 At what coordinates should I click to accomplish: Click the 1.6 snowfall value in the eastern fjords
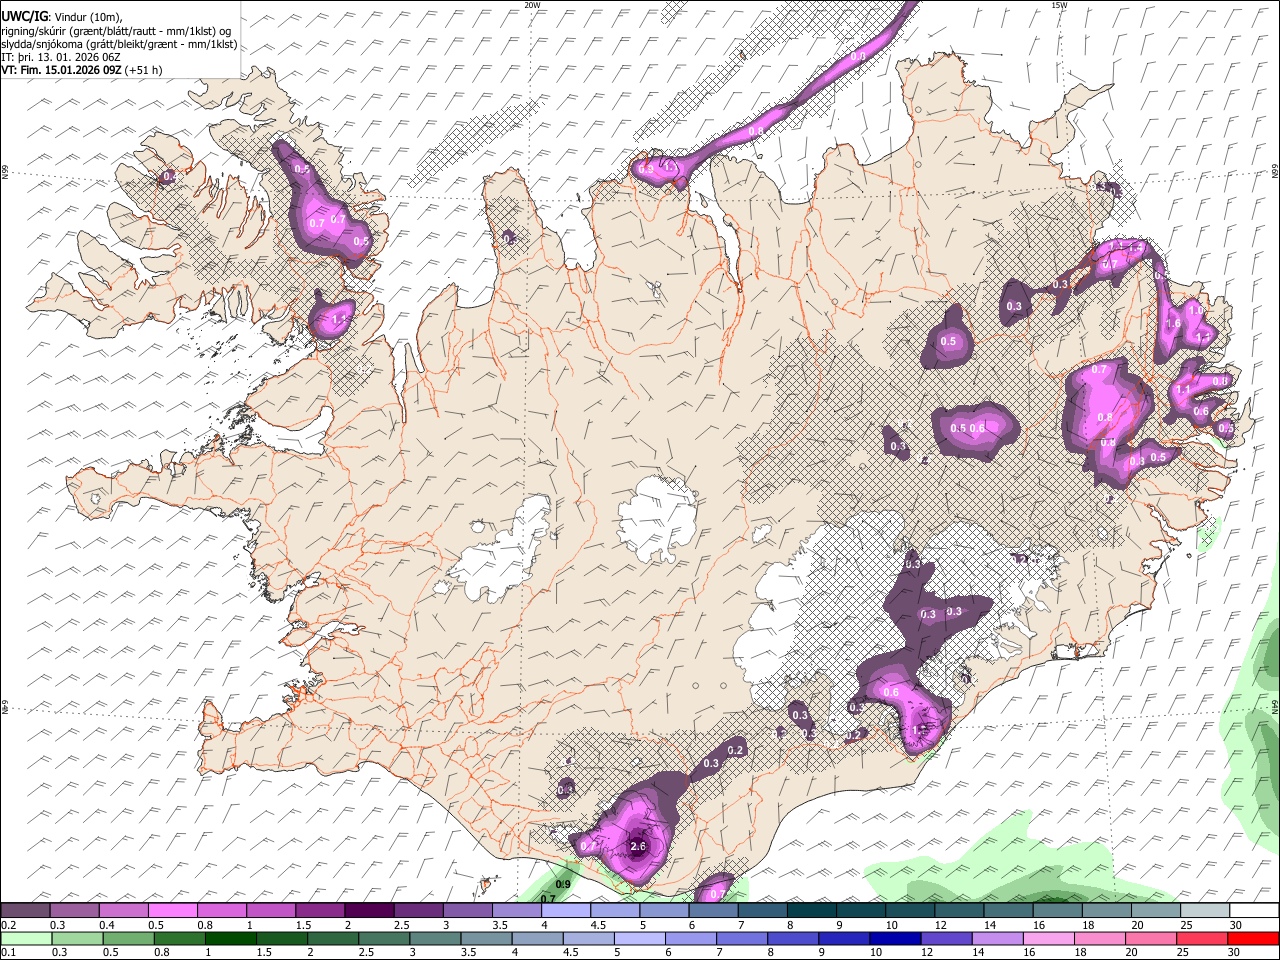point(1174,324)
